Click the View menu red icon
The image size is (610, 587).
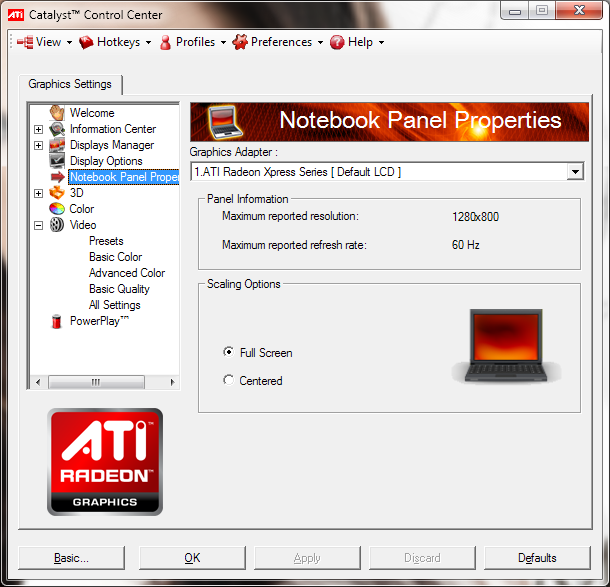(25, 42)
